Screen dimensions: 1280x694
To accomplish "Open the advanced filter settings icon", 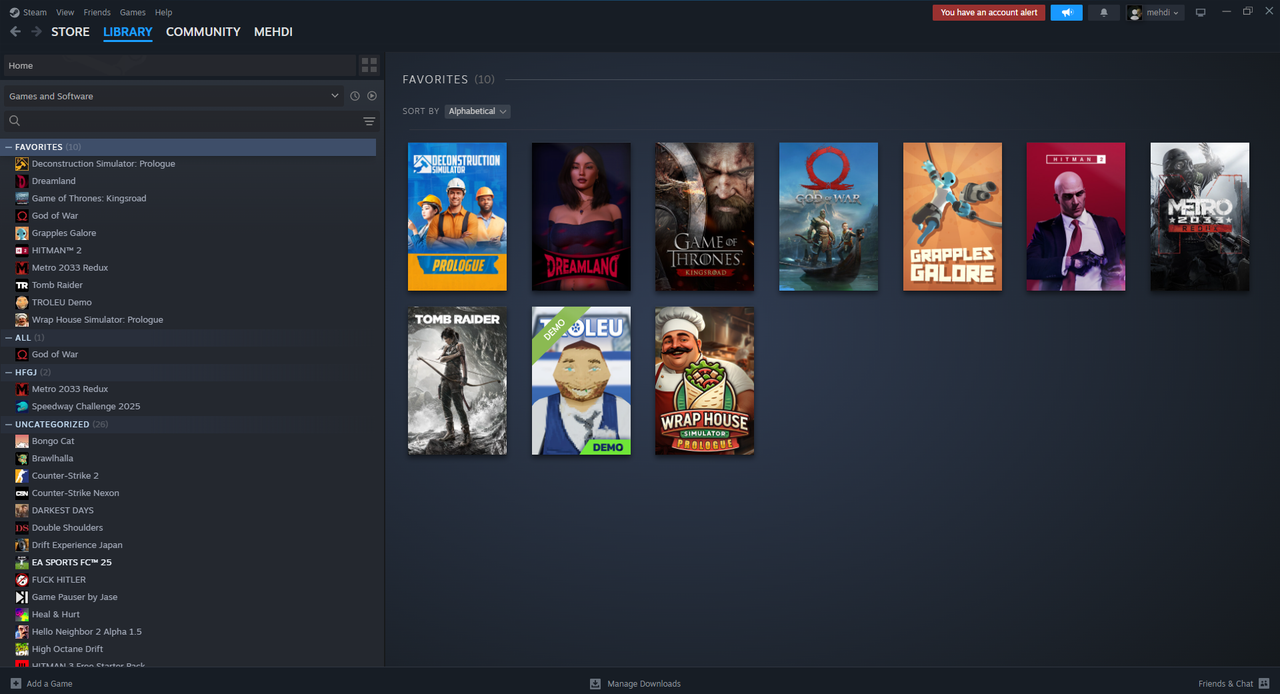I will [369, 121].
